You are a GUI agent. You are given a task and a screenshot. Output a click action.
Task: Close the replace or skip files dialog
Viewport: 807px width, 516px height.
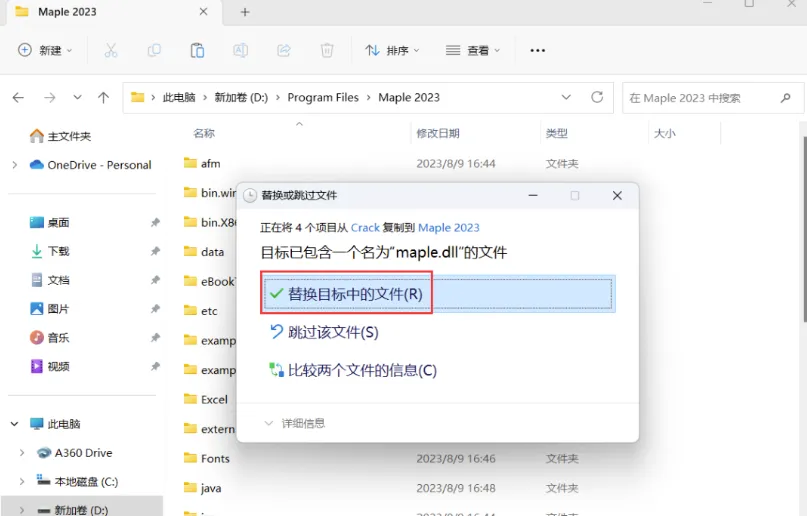pos(617,195)
